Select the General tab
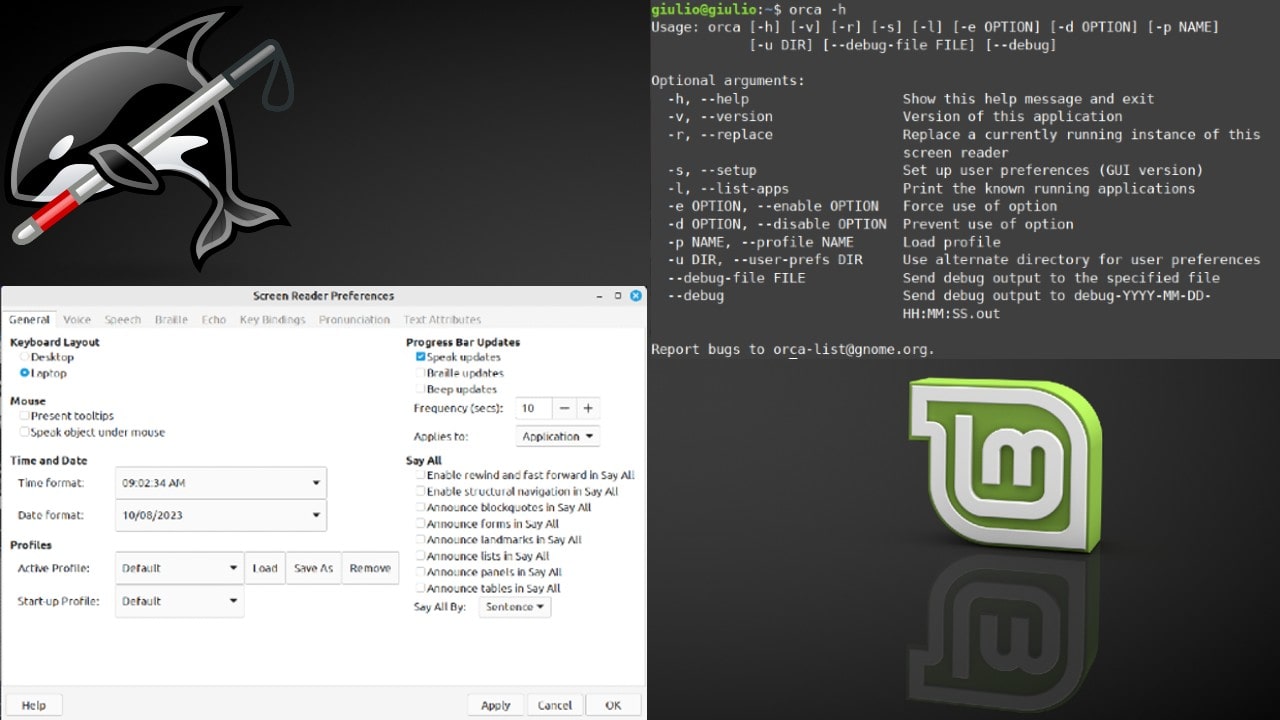The width and height of the screenshot is (1280, 720). (x=29, y=320)
